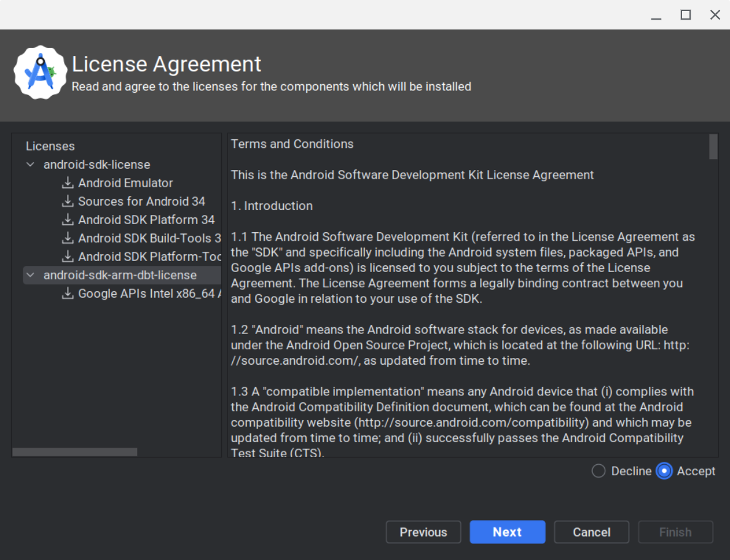Go to the Next wizard step
This screenshot has width=730, height=560.
[x=507, y=532]
